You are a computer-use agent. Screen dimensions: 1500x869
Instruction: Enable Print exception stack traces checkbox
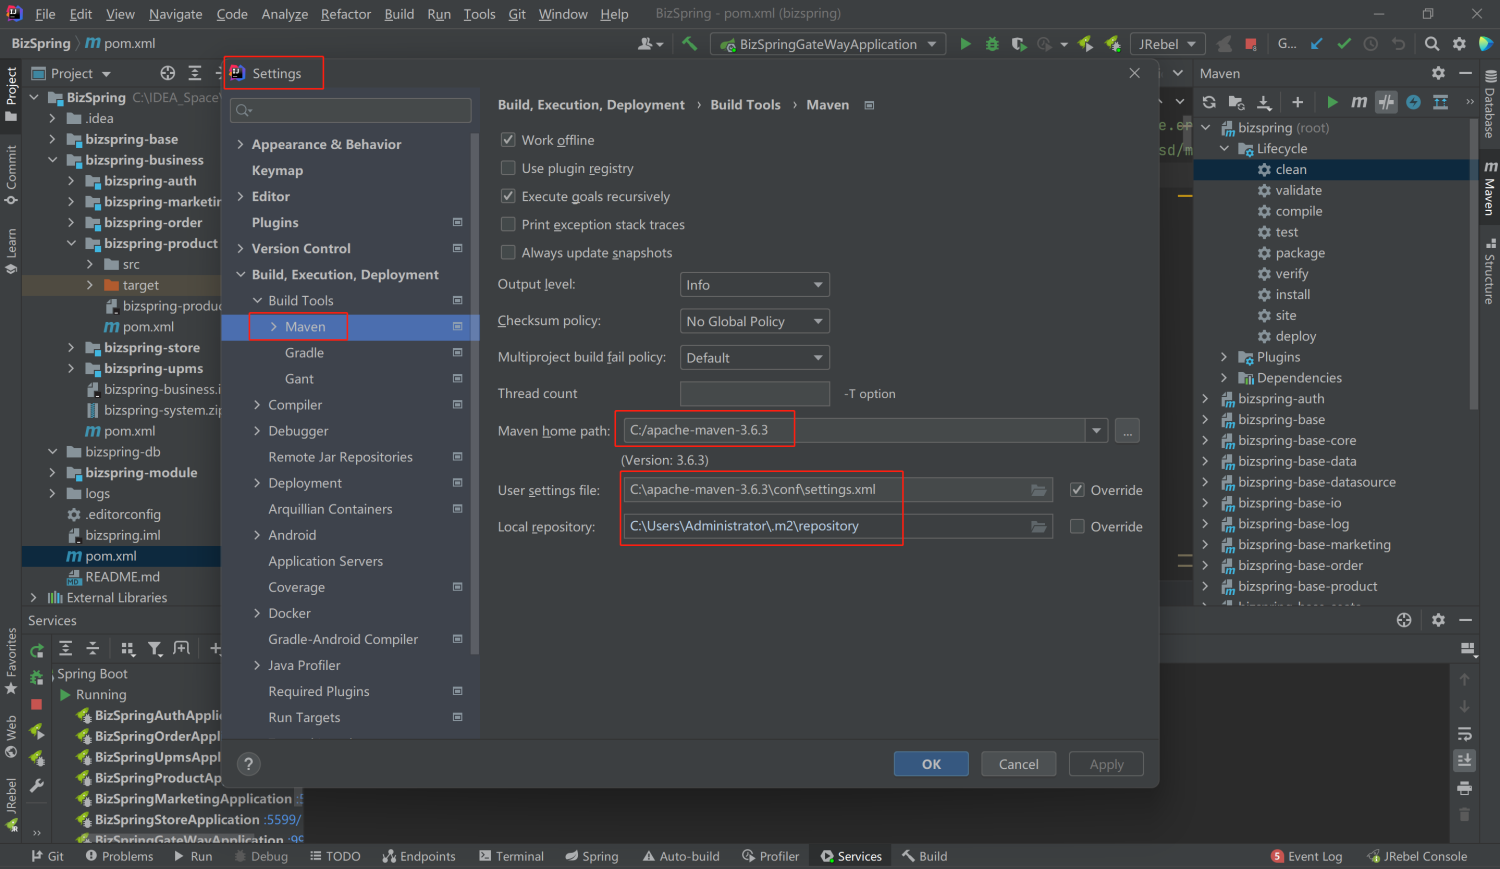[x=508, y=224]
